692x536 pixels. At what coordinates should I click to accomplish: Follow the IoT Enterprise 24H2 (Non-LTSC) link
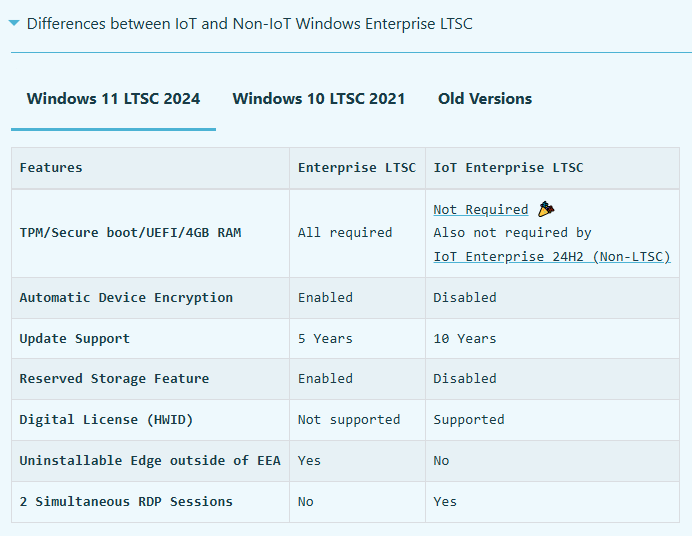coord(551,257)
